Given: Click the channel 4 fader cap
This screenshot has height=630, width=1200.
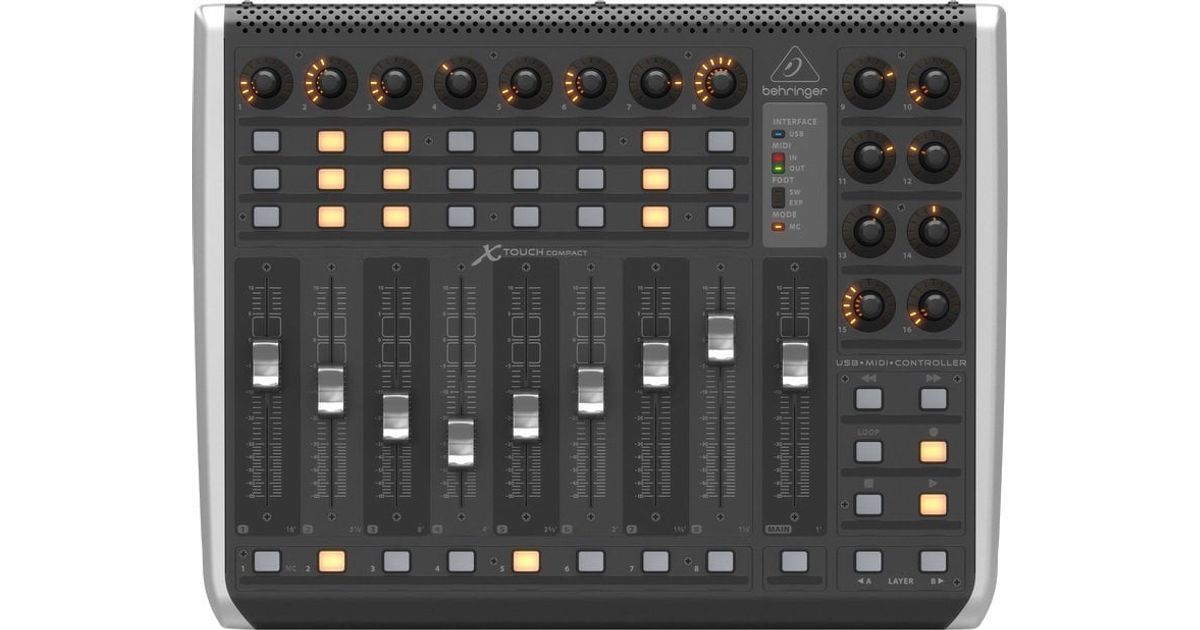Looking at the screenshot, I should tap(460, 441).
